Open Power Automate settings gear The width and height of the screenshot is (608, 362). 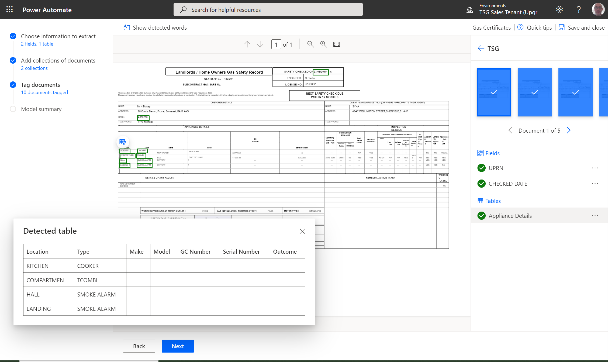coord(559,9)
